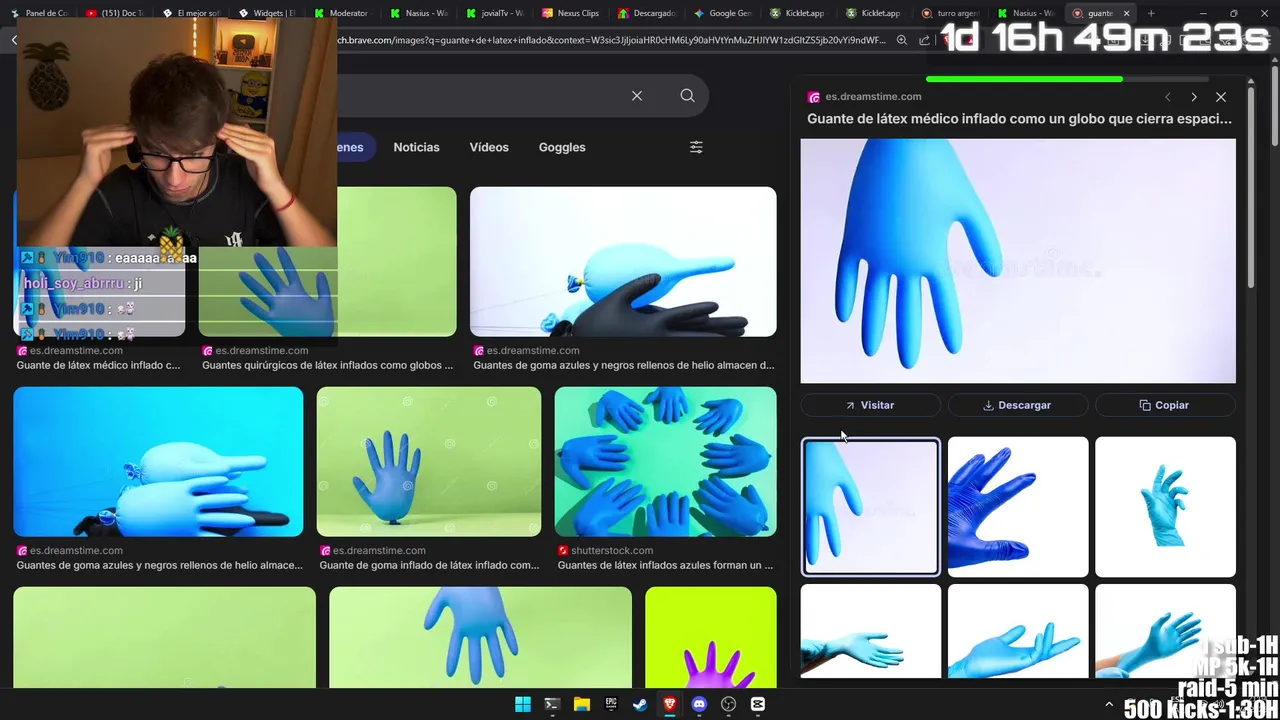Click the Brave browser taskbar icon
Image resolution: width=1280 pixels, height=720 pixels.
670,704
